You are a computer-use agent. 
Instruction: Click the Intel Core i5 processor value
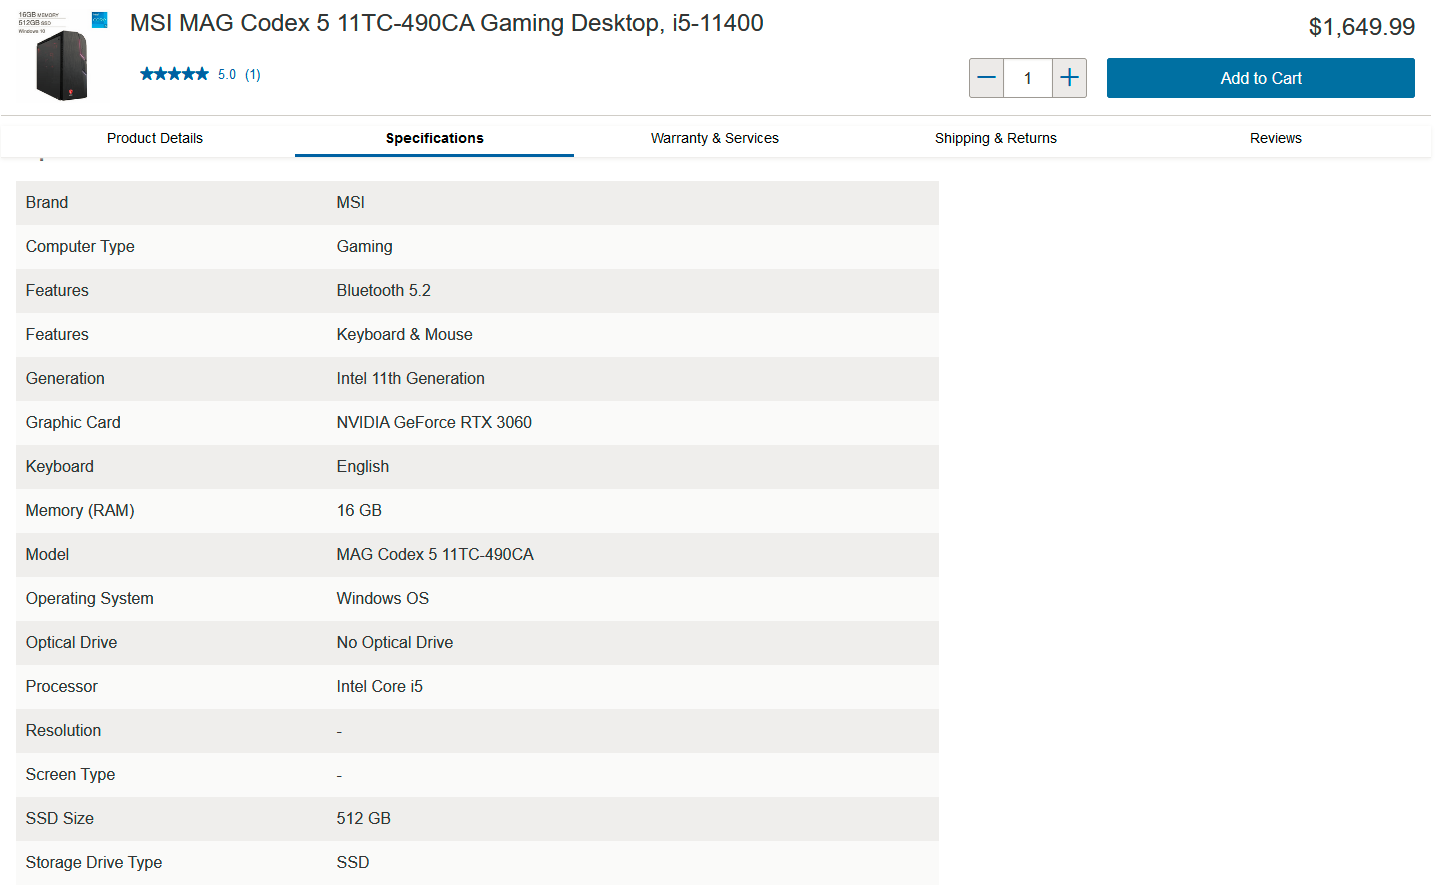point(379,687)
